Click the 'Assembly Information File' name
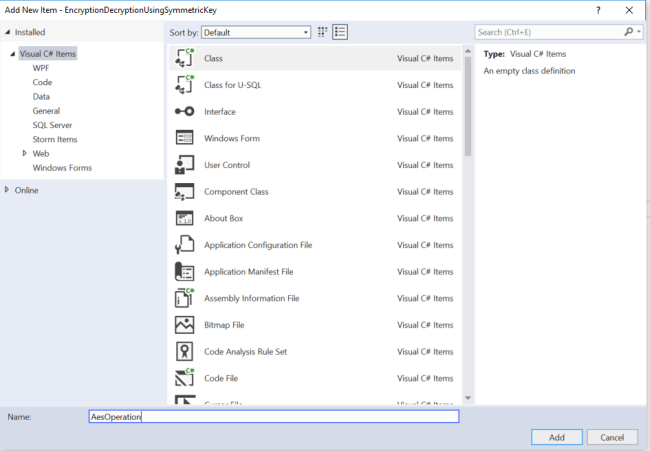 click(x=252, y=298)
